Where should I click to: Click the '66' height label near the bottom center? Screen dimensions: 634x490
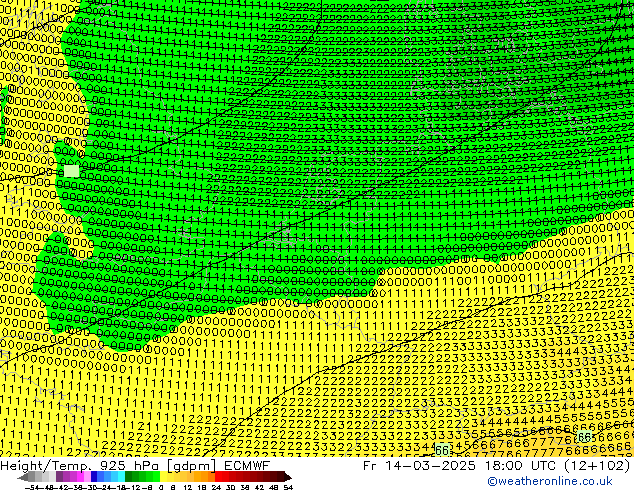[x=442, y=450]
